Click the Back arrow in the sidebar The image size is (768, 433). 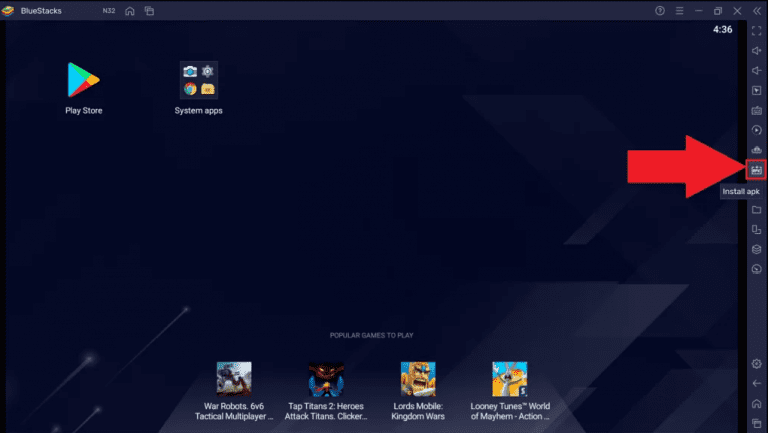click(x=757, y=383)
